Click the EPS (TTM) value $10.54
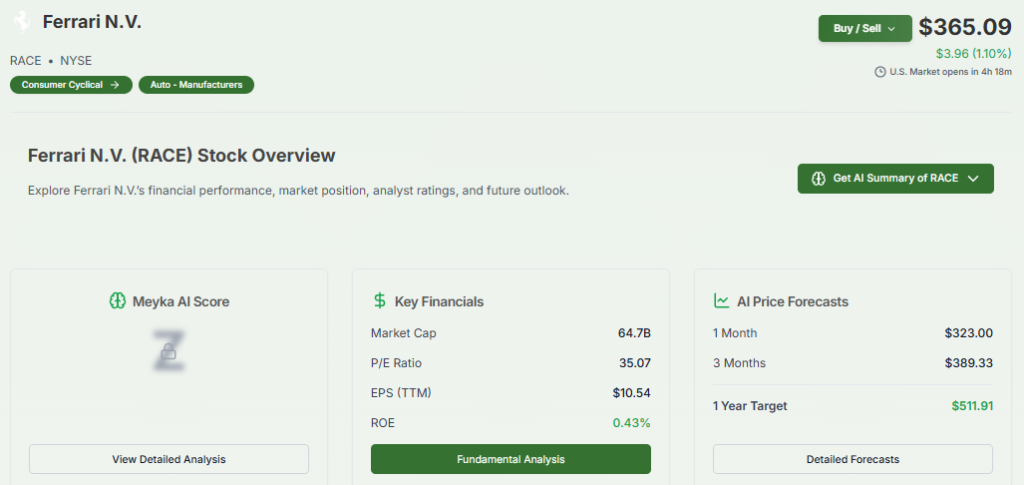The width and height of the screenshot is (1024, 485). (x=632, y=393)
